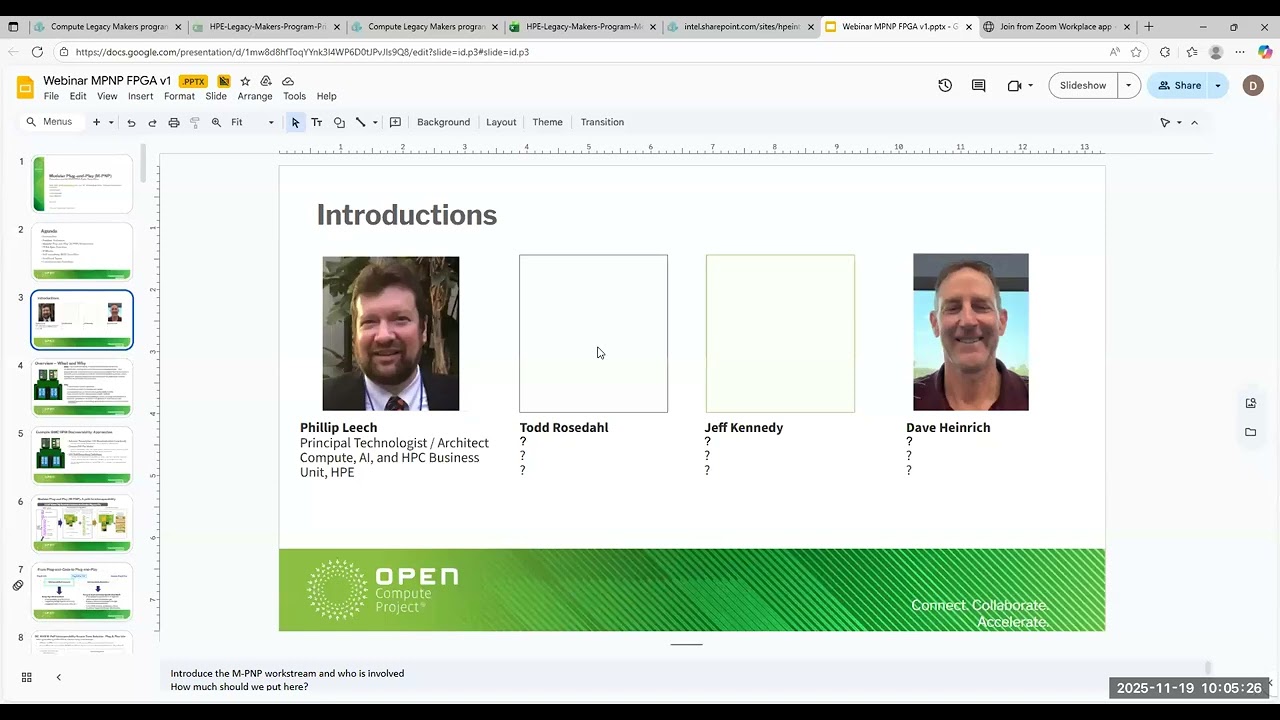The width and height of the screenshot is (1280, 720).
Task: Expand the Line tool dropdown arrow
Action: (x=375, y=122)
